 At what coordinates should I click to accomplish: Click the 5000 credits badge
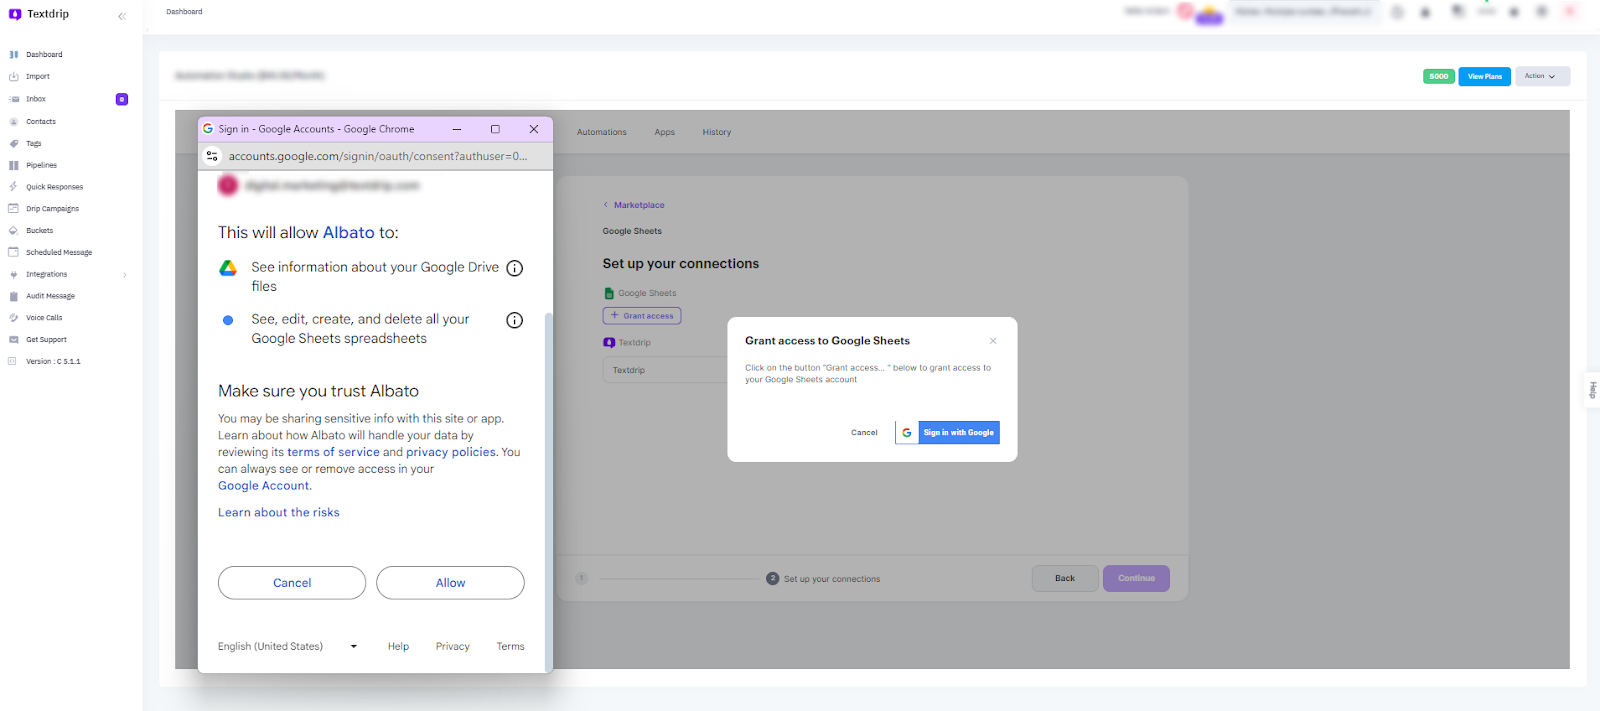tap(1438, 76)
